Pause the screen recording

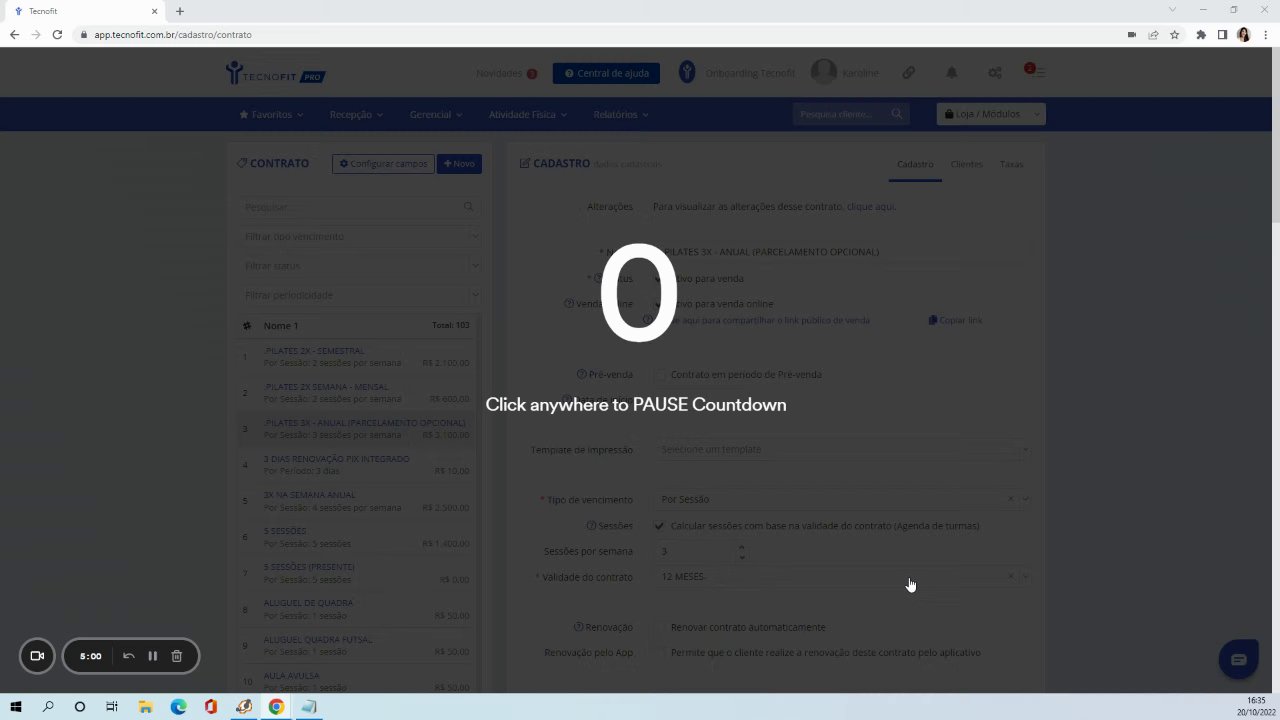click(x=153, y=656)
